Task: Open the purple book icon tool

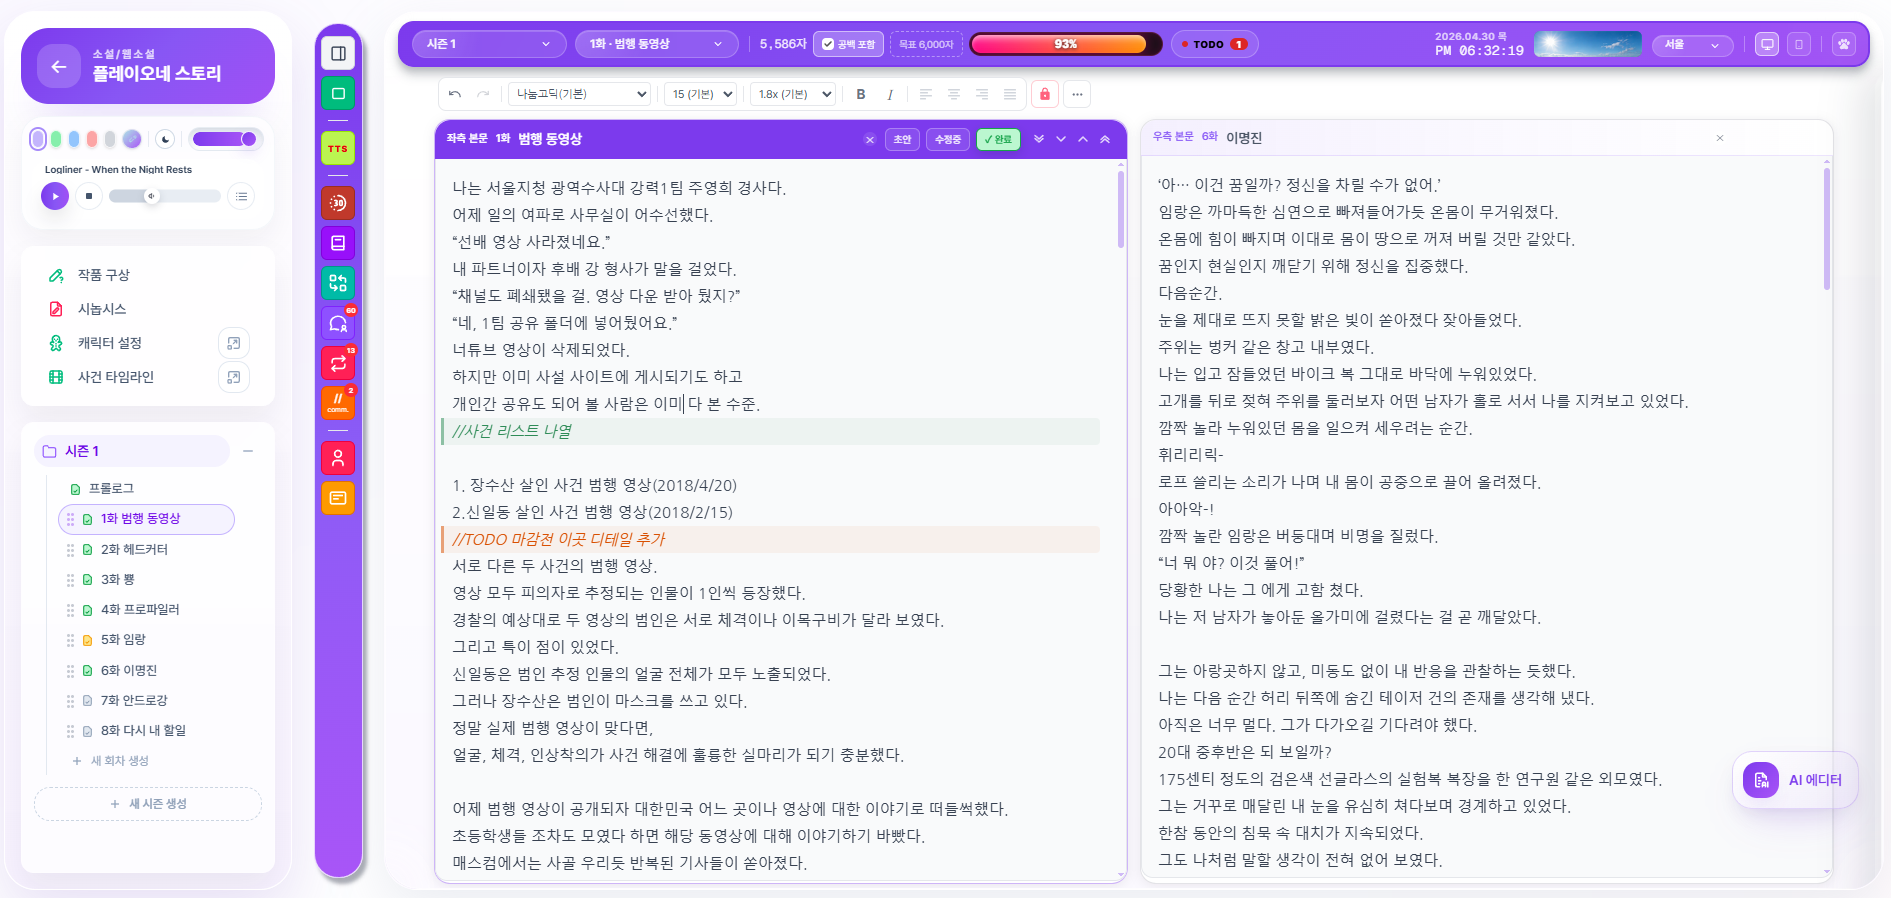Action: coord(338,243)
